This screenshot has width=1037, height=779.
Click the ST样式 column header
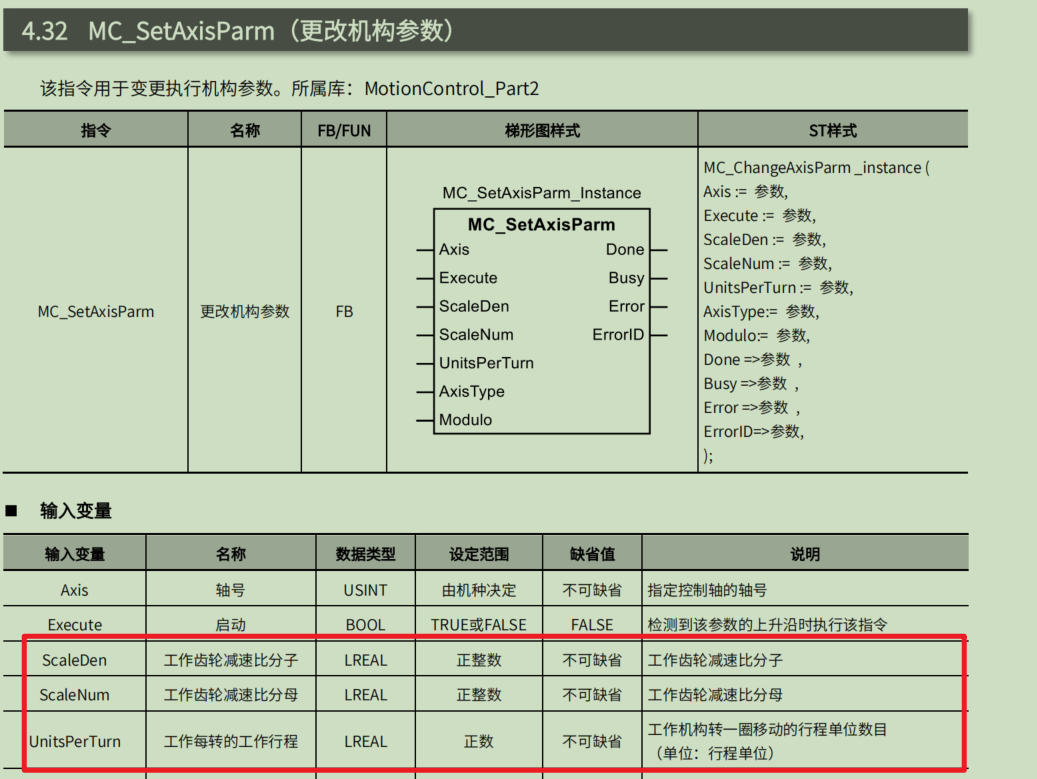click(x=832, y=130)
